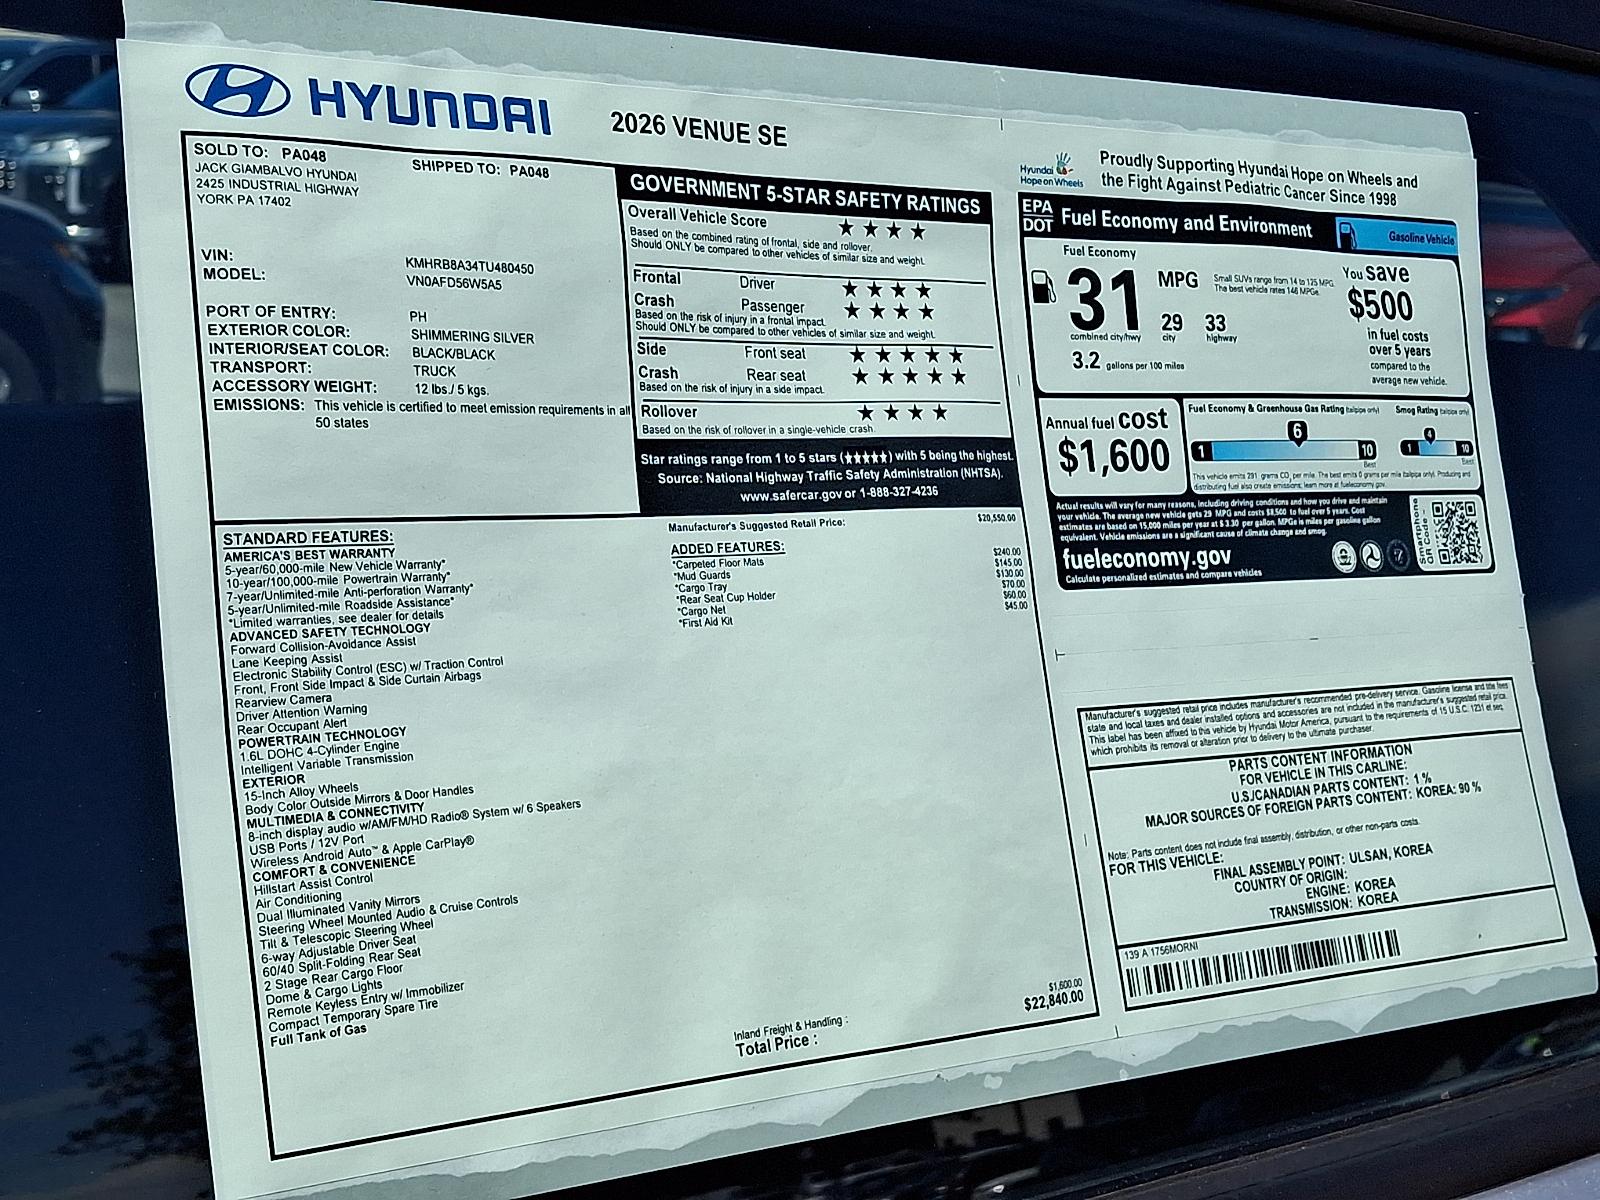Click the EPA DOT badge on fuel label

coord(1036,215)
